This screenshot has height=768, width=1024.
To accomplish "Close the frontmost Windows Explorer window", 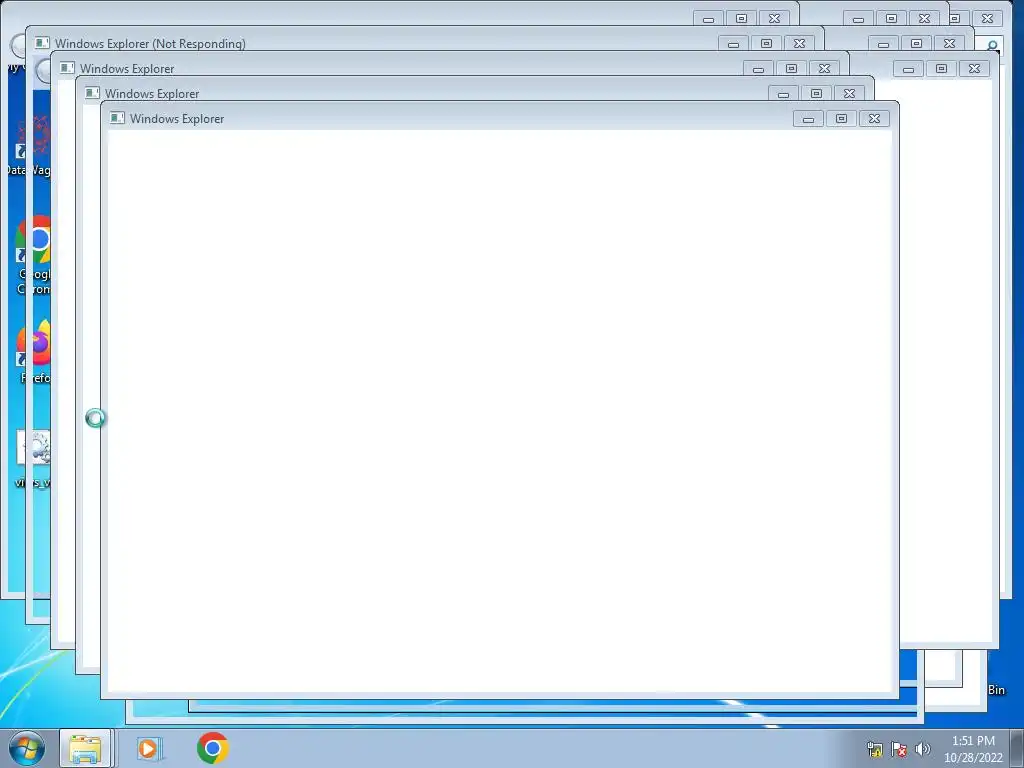I will tap(874, 119).
